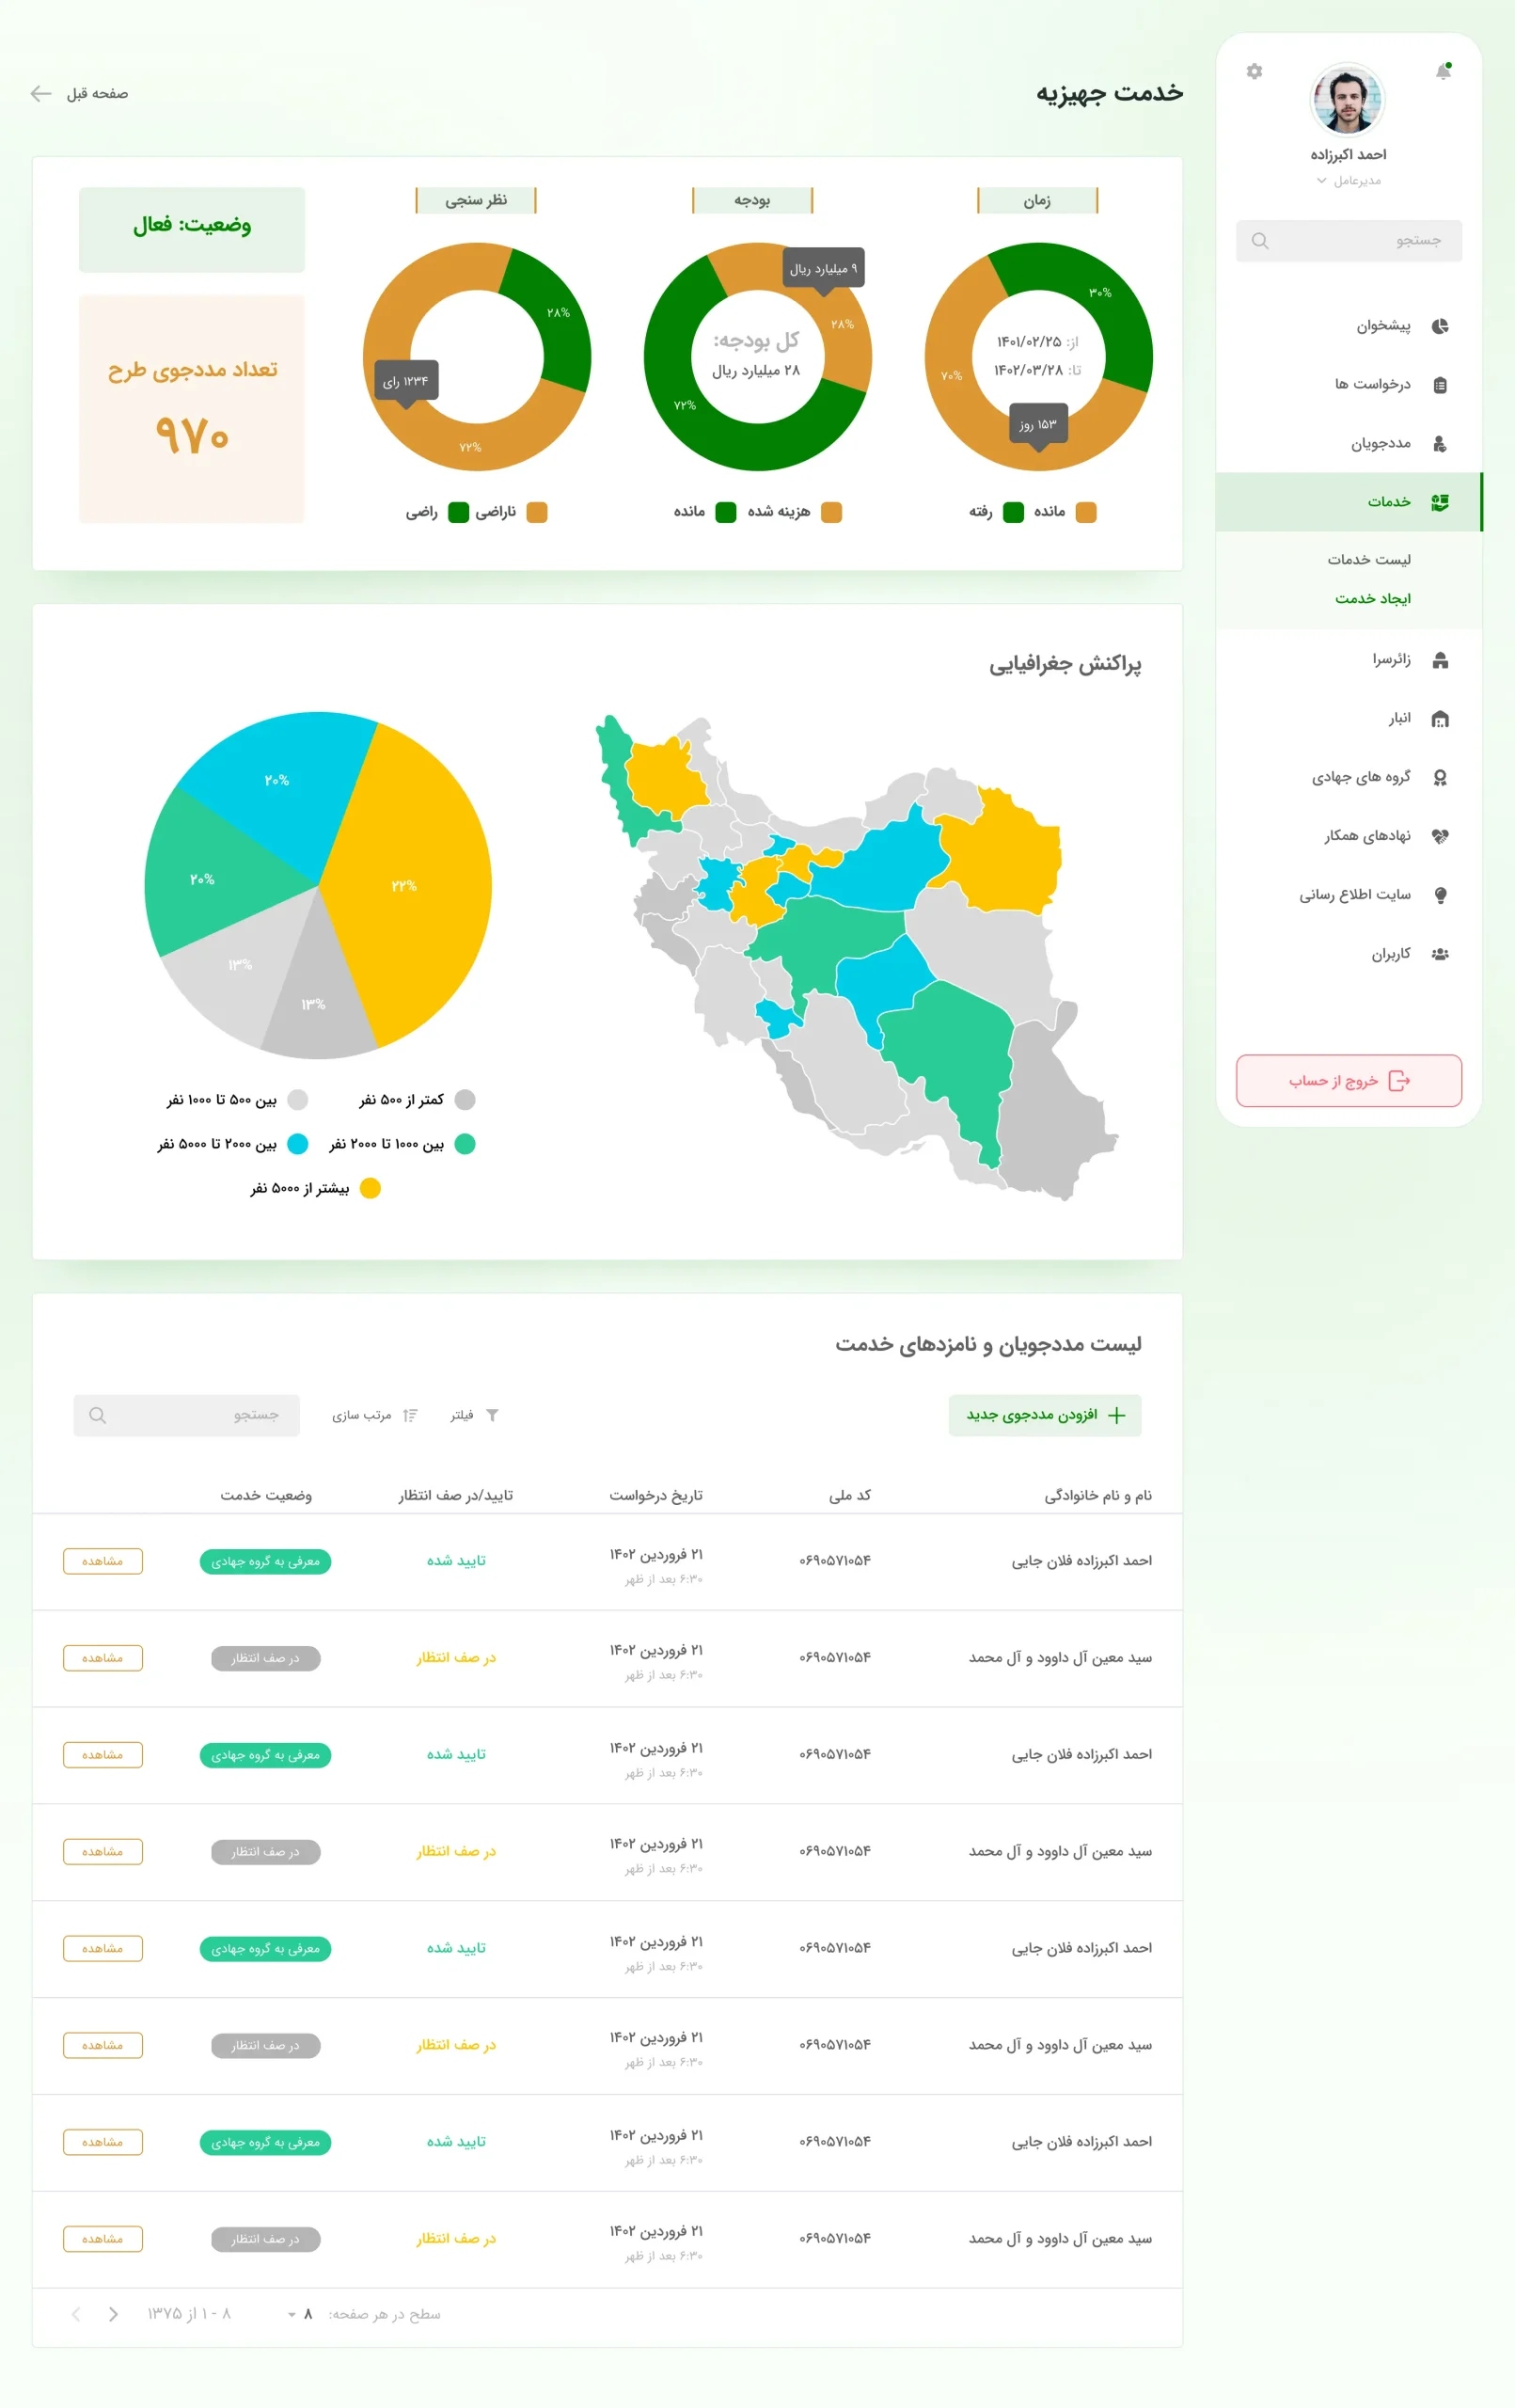Click the نهادهای همکار handshake icon

pyautogui.click(x=1439, y=836)
